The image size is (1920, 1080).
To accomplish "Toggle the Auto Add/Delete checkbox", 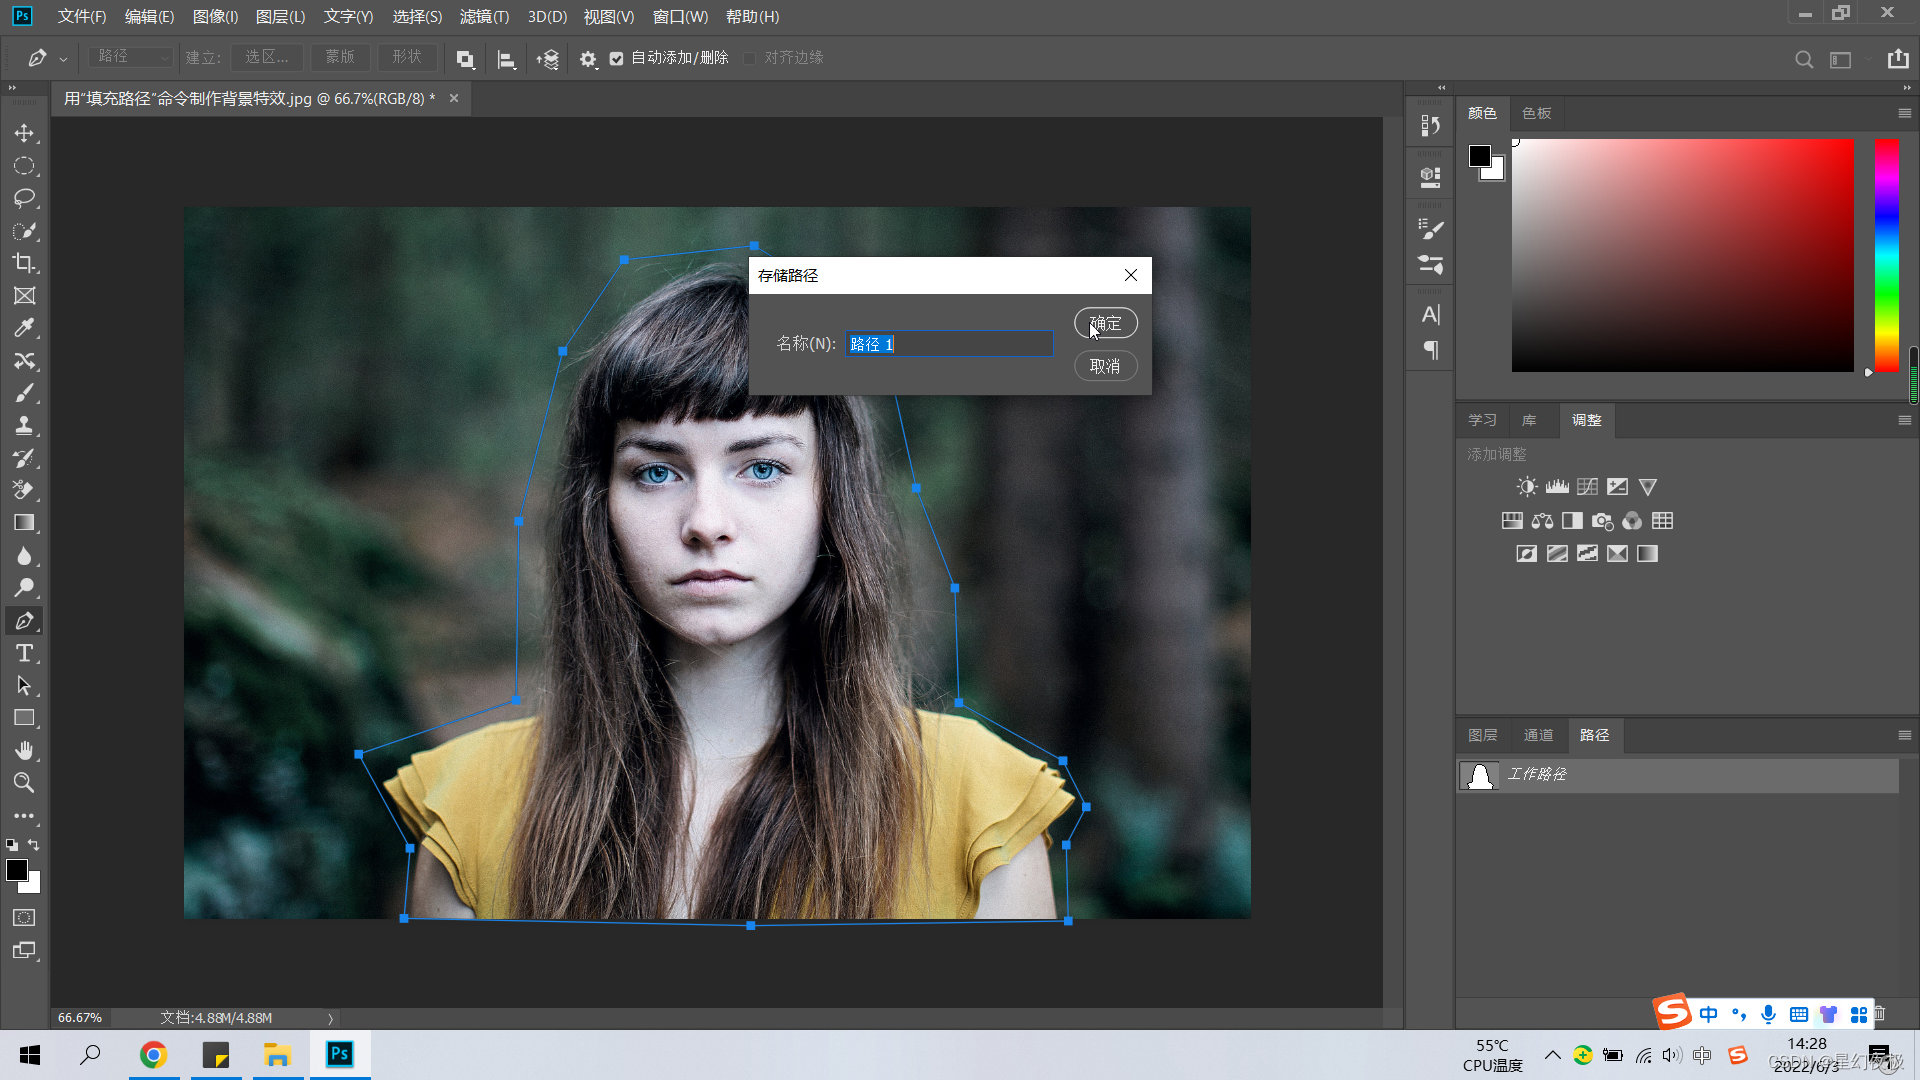I will tap(617, 58).
